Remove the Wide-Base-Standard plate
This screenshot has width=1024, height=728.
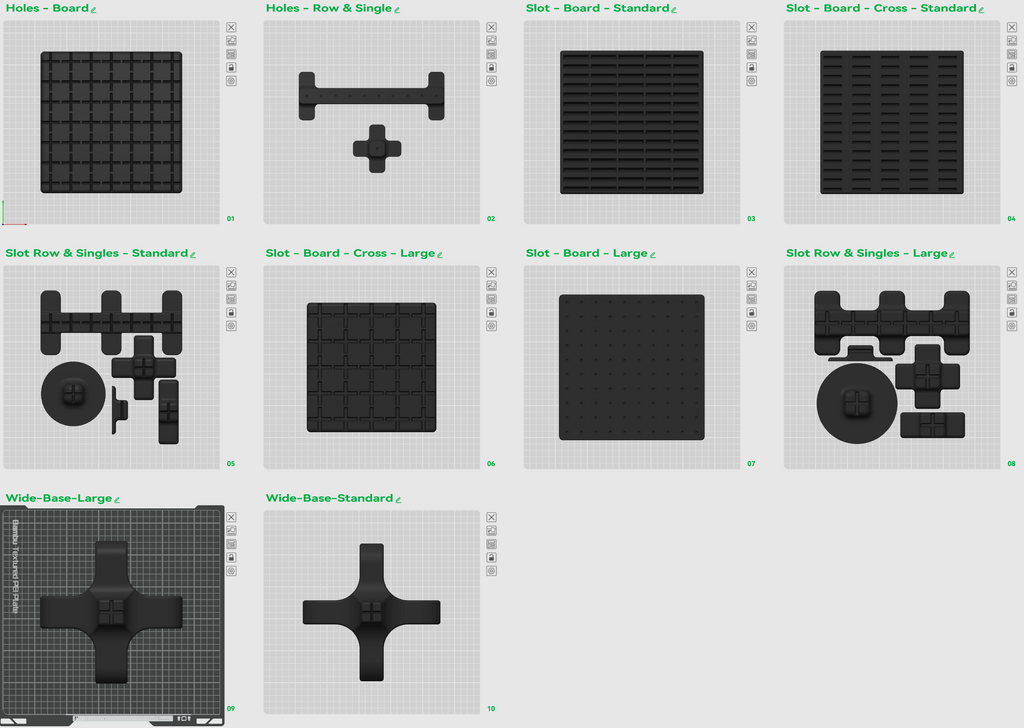point(491,517)
